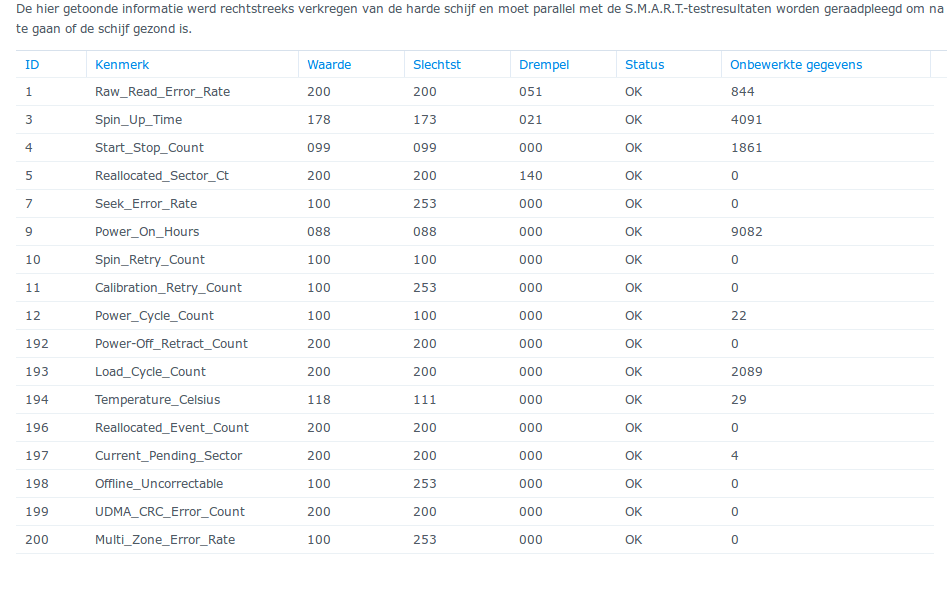Viewport: 952px width, 611px height.
Task: Select the Raw_Read_Error_Rate row
Action: 162,92
